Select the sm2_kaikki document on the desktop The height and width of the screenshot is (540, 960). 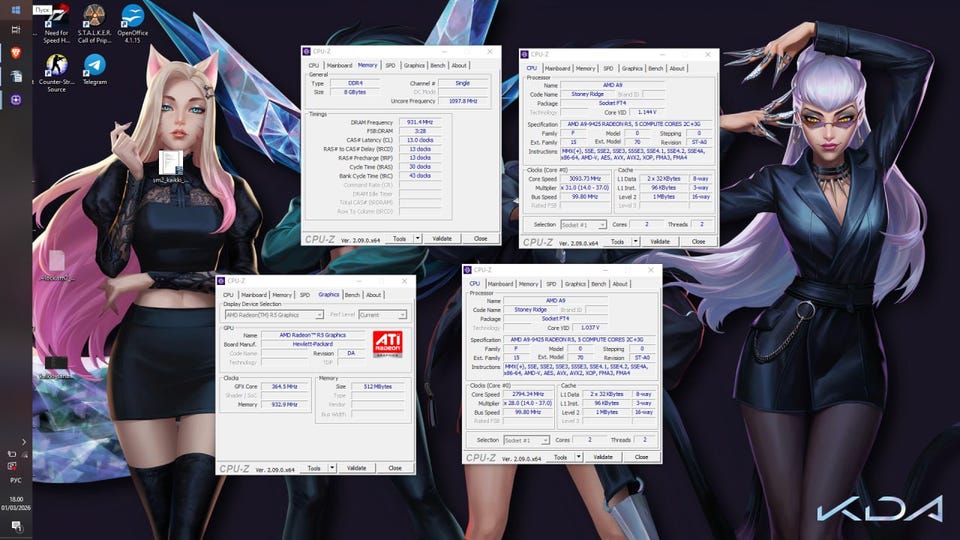170,167
